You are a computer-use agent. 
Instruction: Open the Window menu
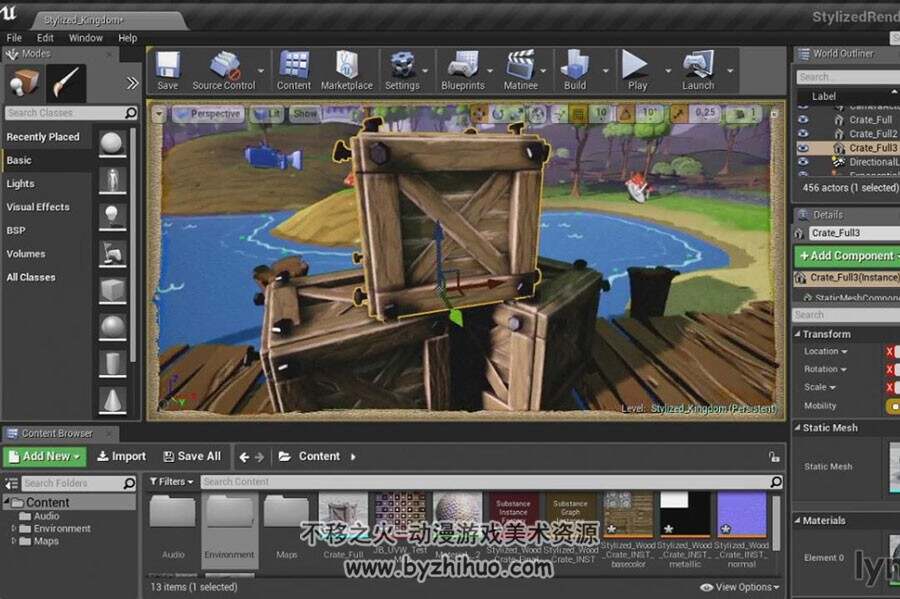[86, 38]
